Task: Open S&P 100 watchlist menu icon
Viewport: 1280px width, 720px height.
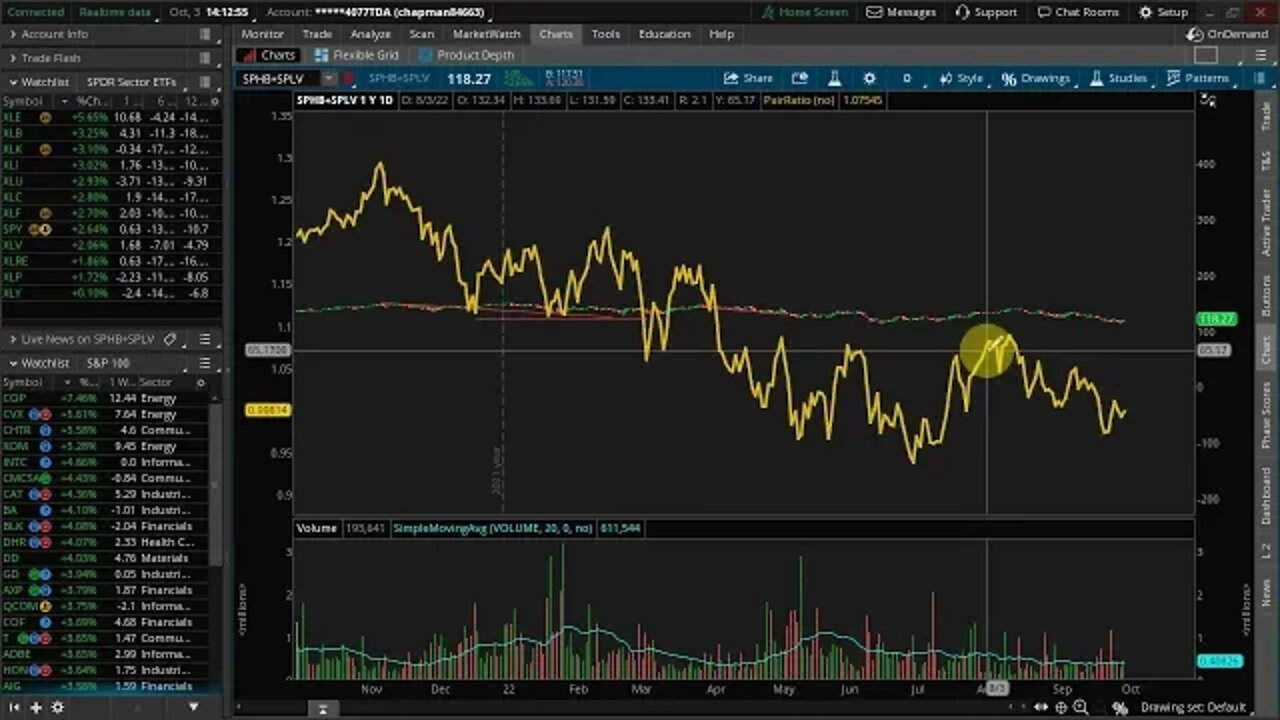Action: (x=205, y=363)
